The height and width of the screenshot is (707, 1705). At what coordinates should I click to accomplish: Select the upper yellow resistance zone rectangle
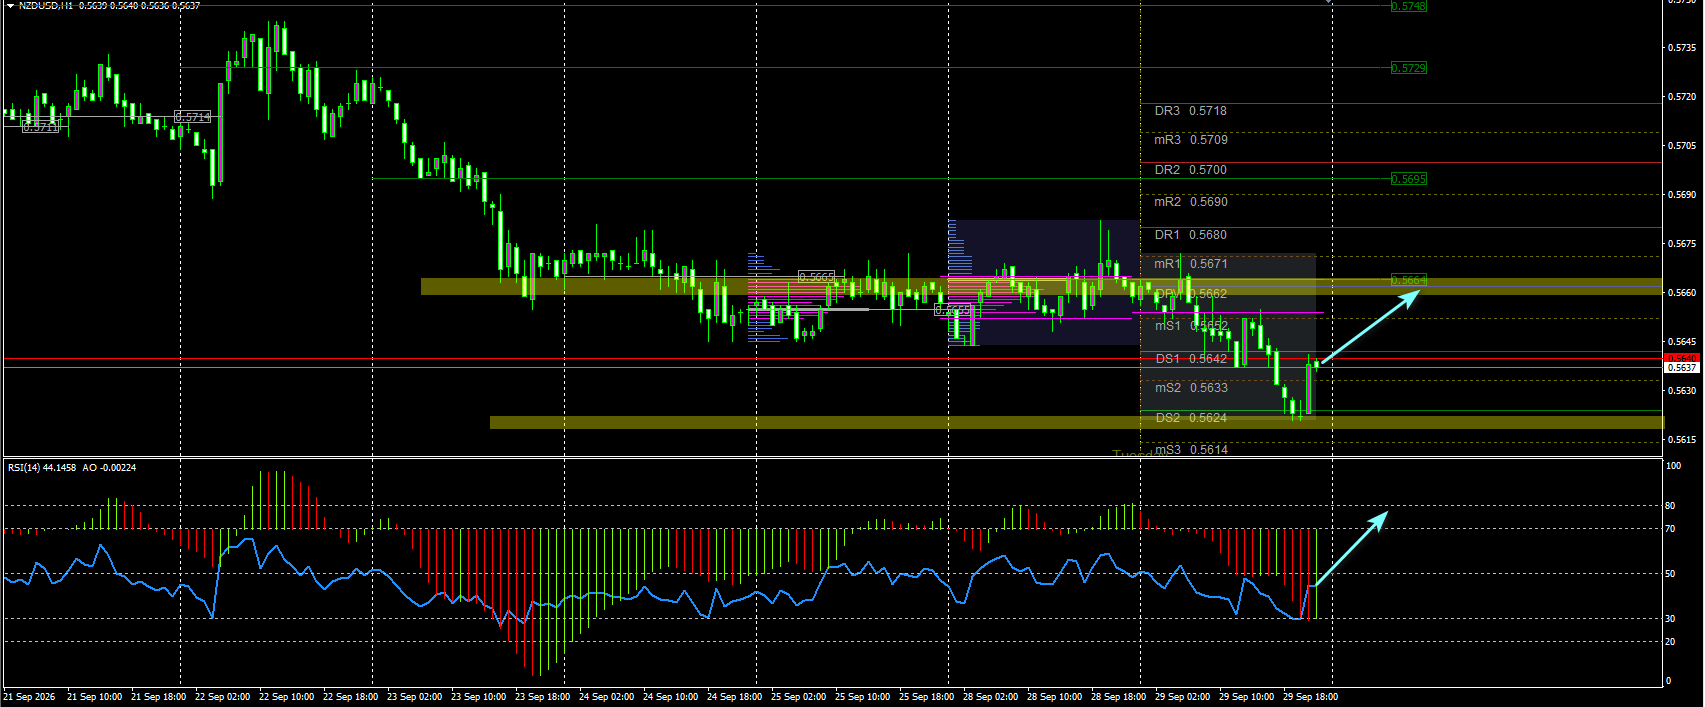(1041, 287)
